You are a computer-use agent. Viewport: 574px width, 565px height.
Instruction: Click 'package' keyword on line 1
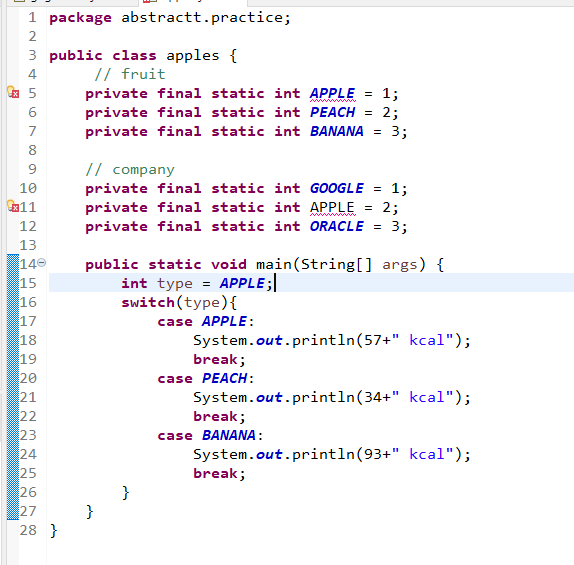(x=80, y=18)
